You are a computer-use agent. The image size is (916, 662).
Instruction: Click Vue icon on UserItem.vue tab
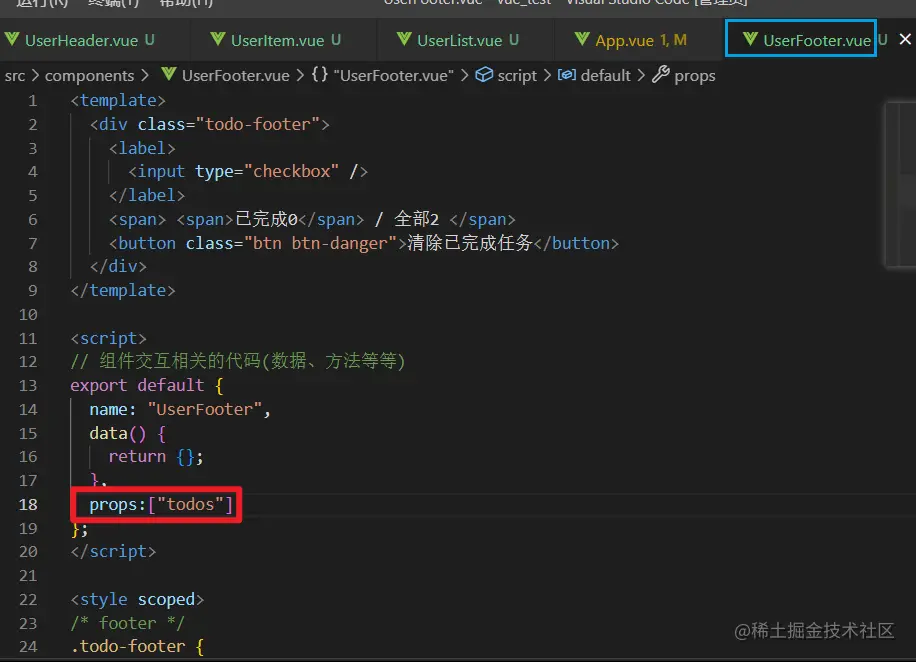point(218,40)
